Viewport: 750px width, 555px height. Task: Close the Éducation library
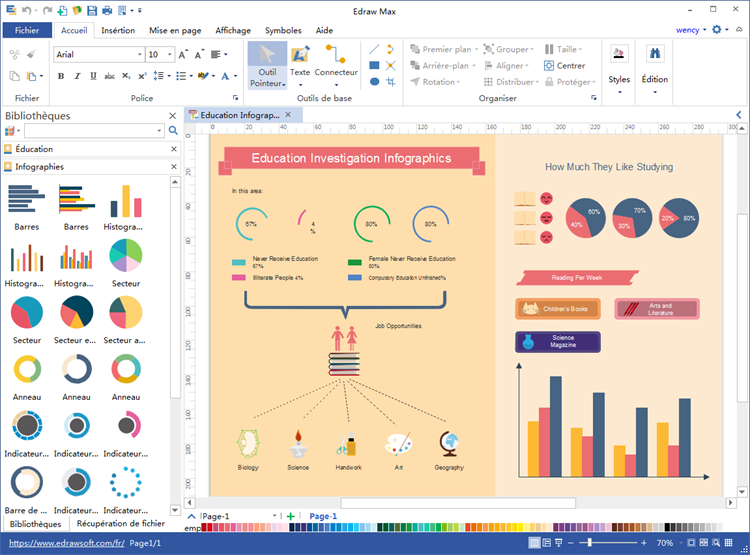pyautogui.click(x=174, y=149)
